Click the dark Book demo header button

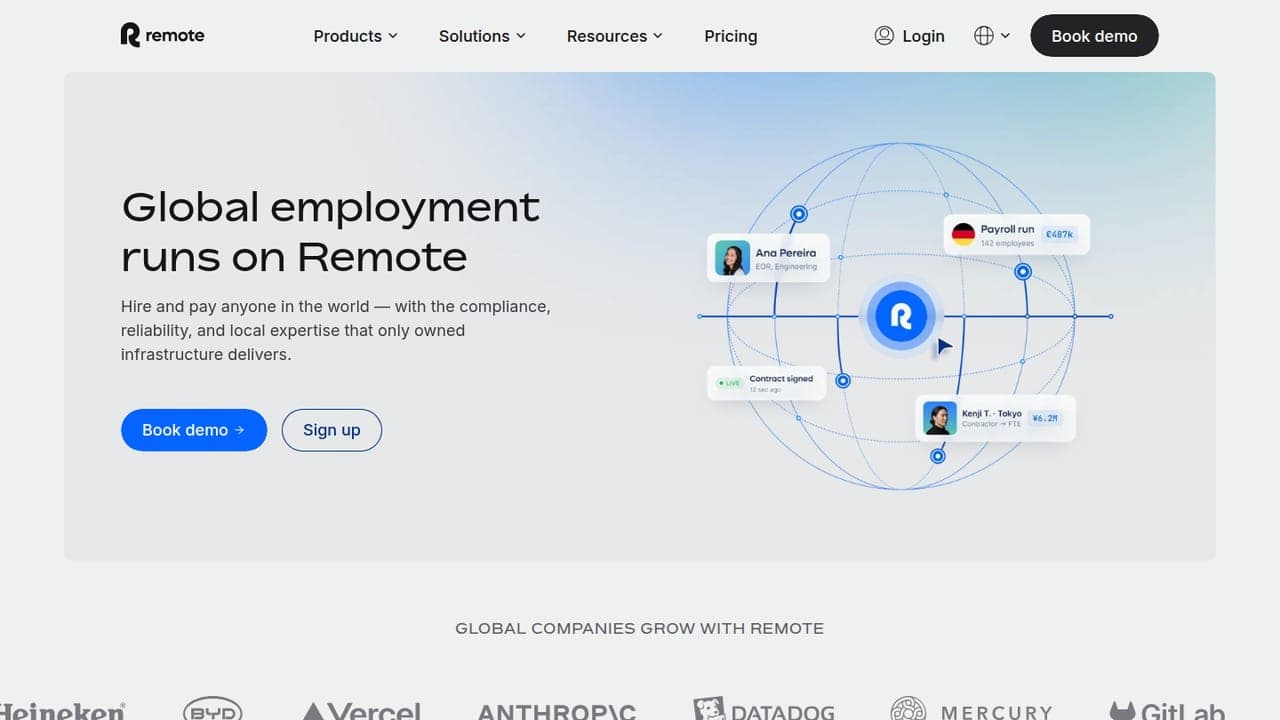tap(1094, 36)
